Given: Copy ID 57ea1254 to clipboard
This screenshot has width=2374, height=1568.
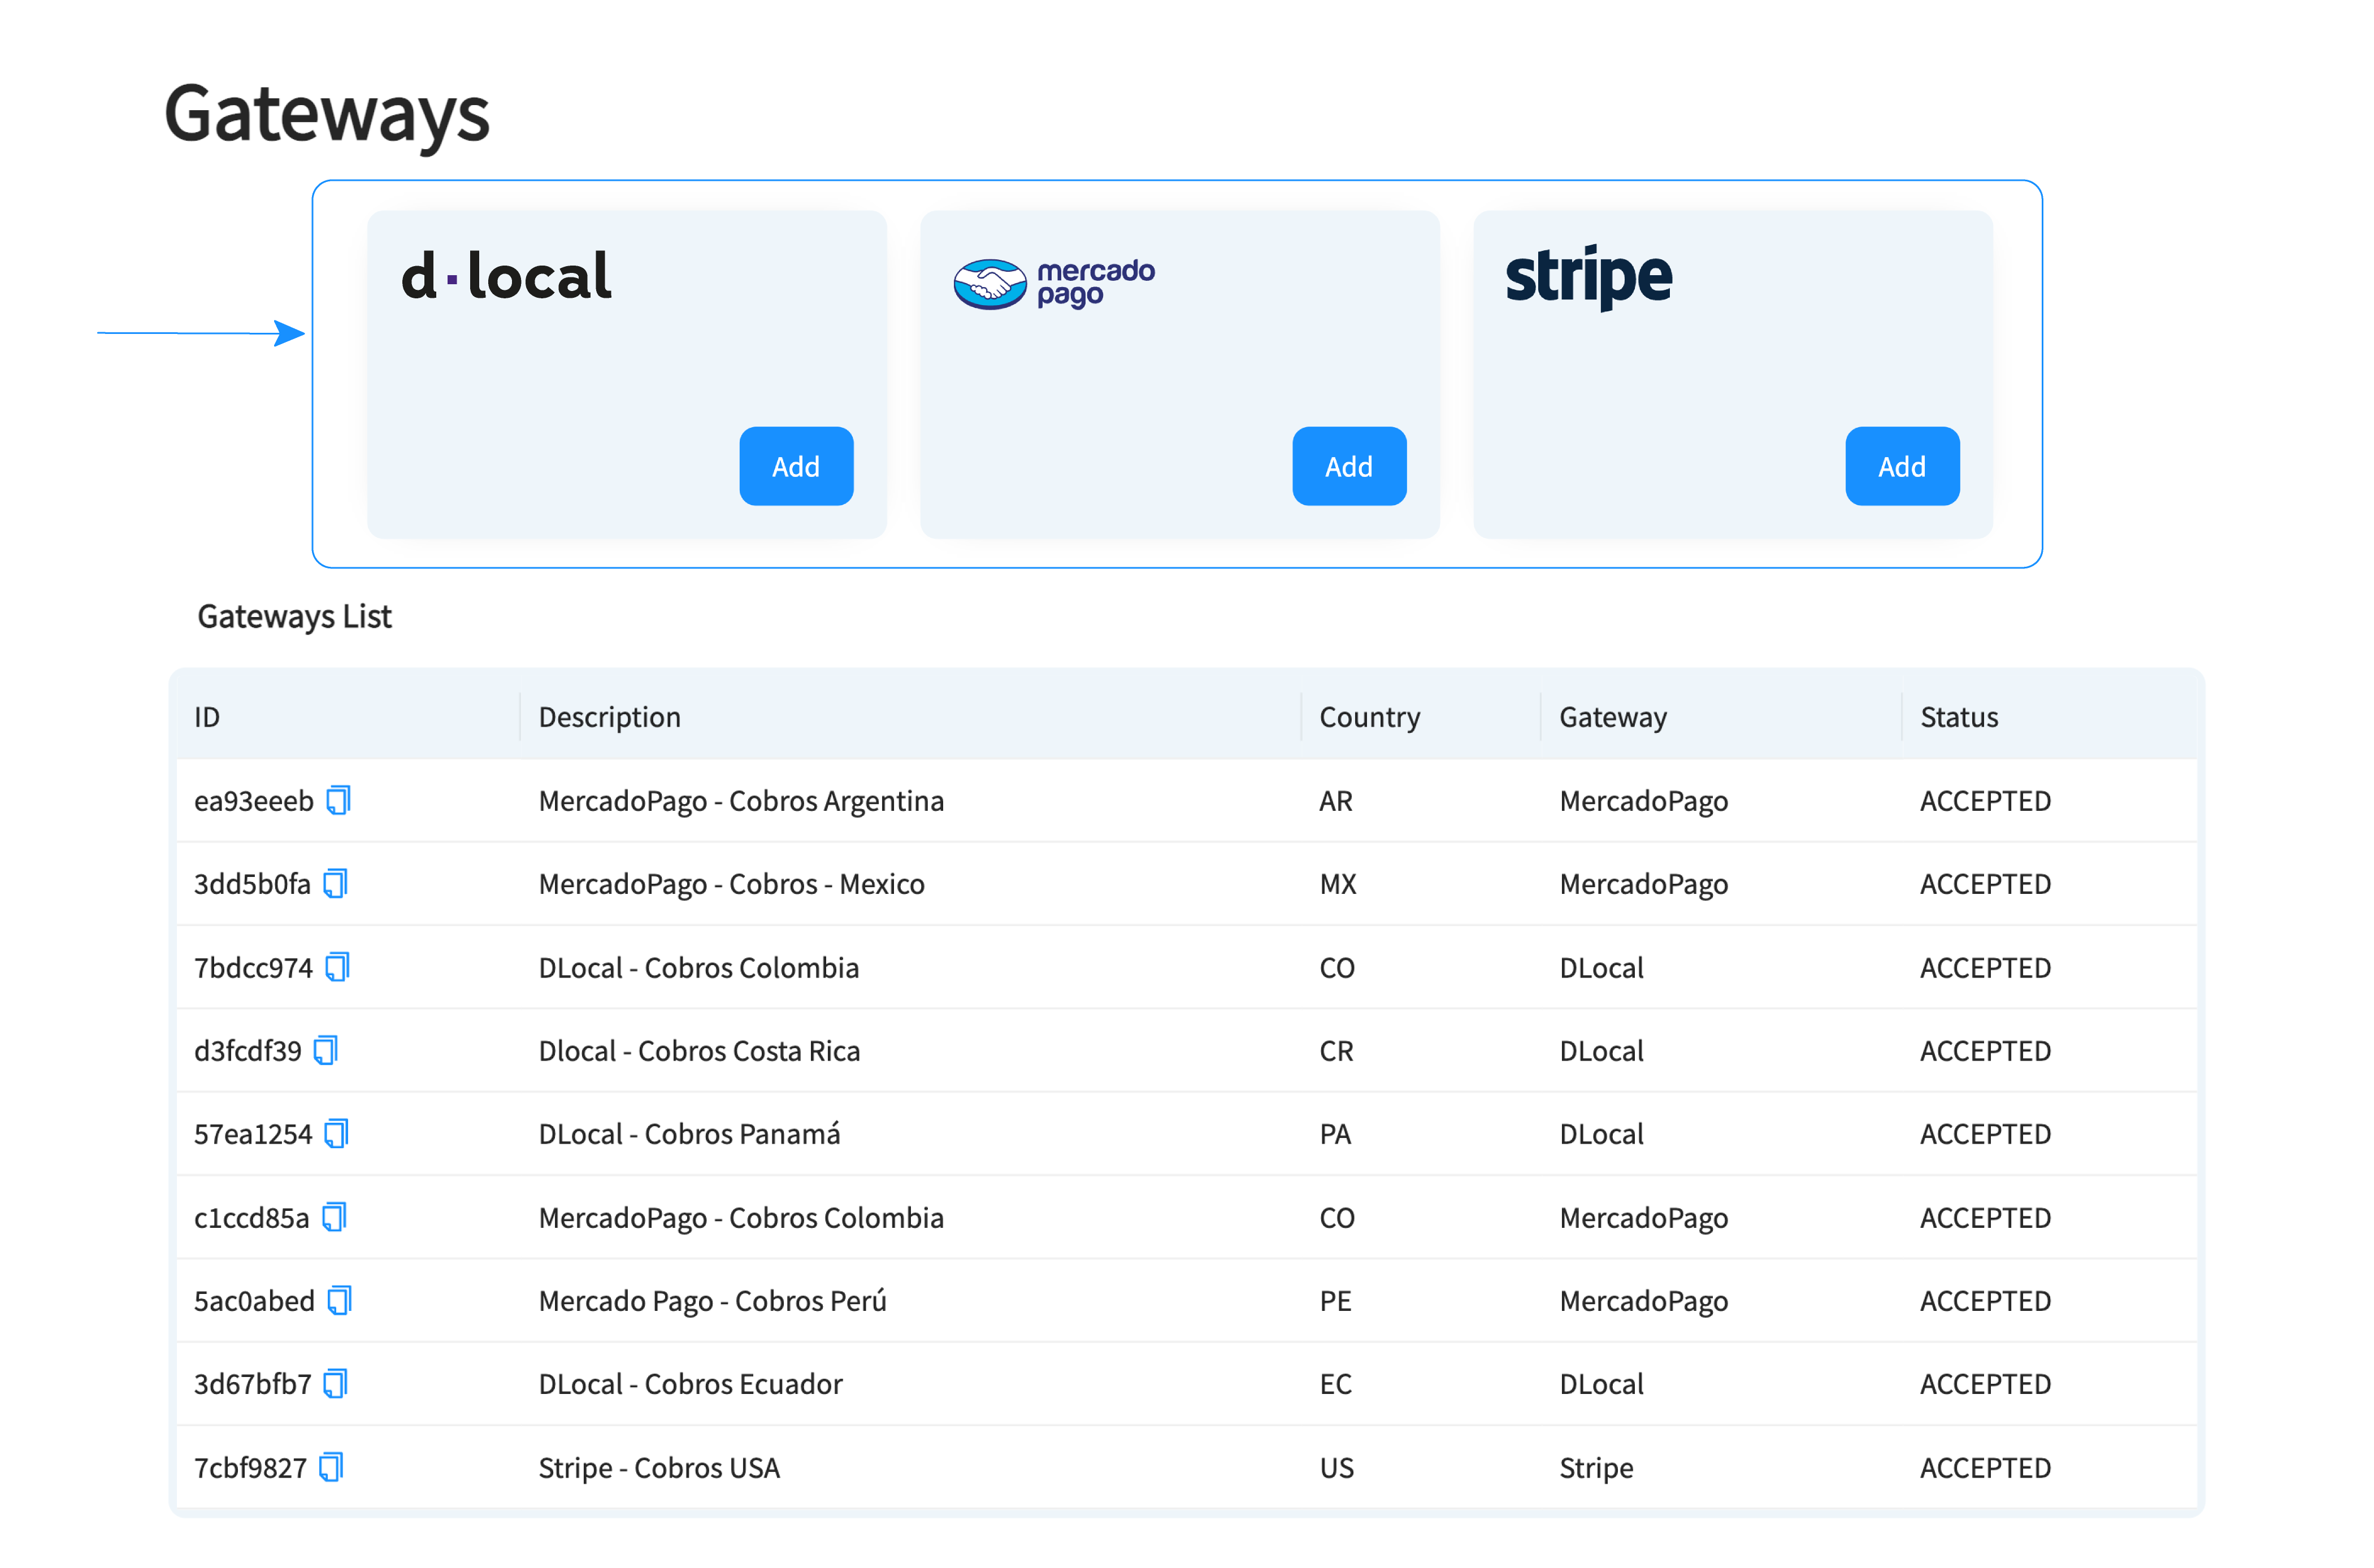Looking at the screenshot, I should click(336, 1134).
